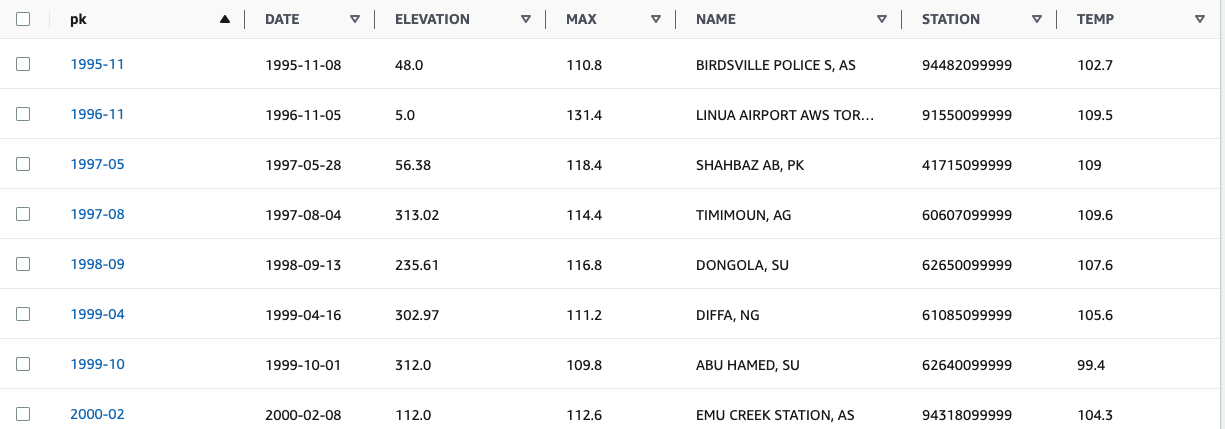This screenshot has width=1225, height=429.
Task: Check the row 2000-02 checkbox
Action: coord(23,414)
